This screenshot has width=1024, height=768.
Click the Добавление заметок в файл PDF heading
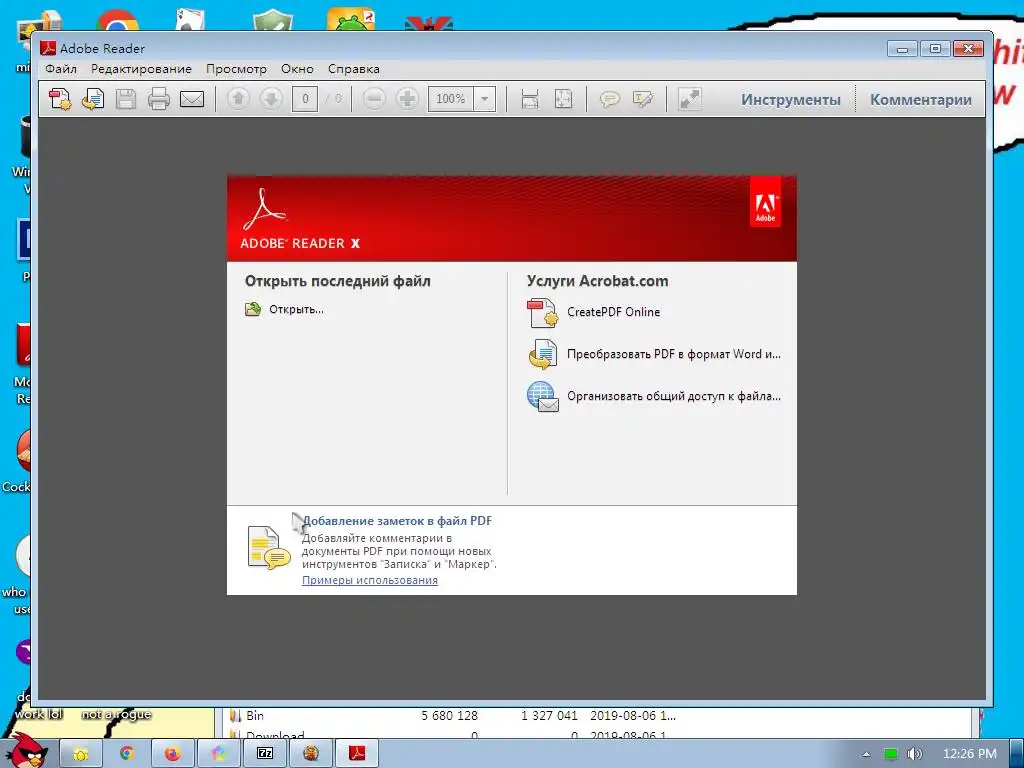396,521
